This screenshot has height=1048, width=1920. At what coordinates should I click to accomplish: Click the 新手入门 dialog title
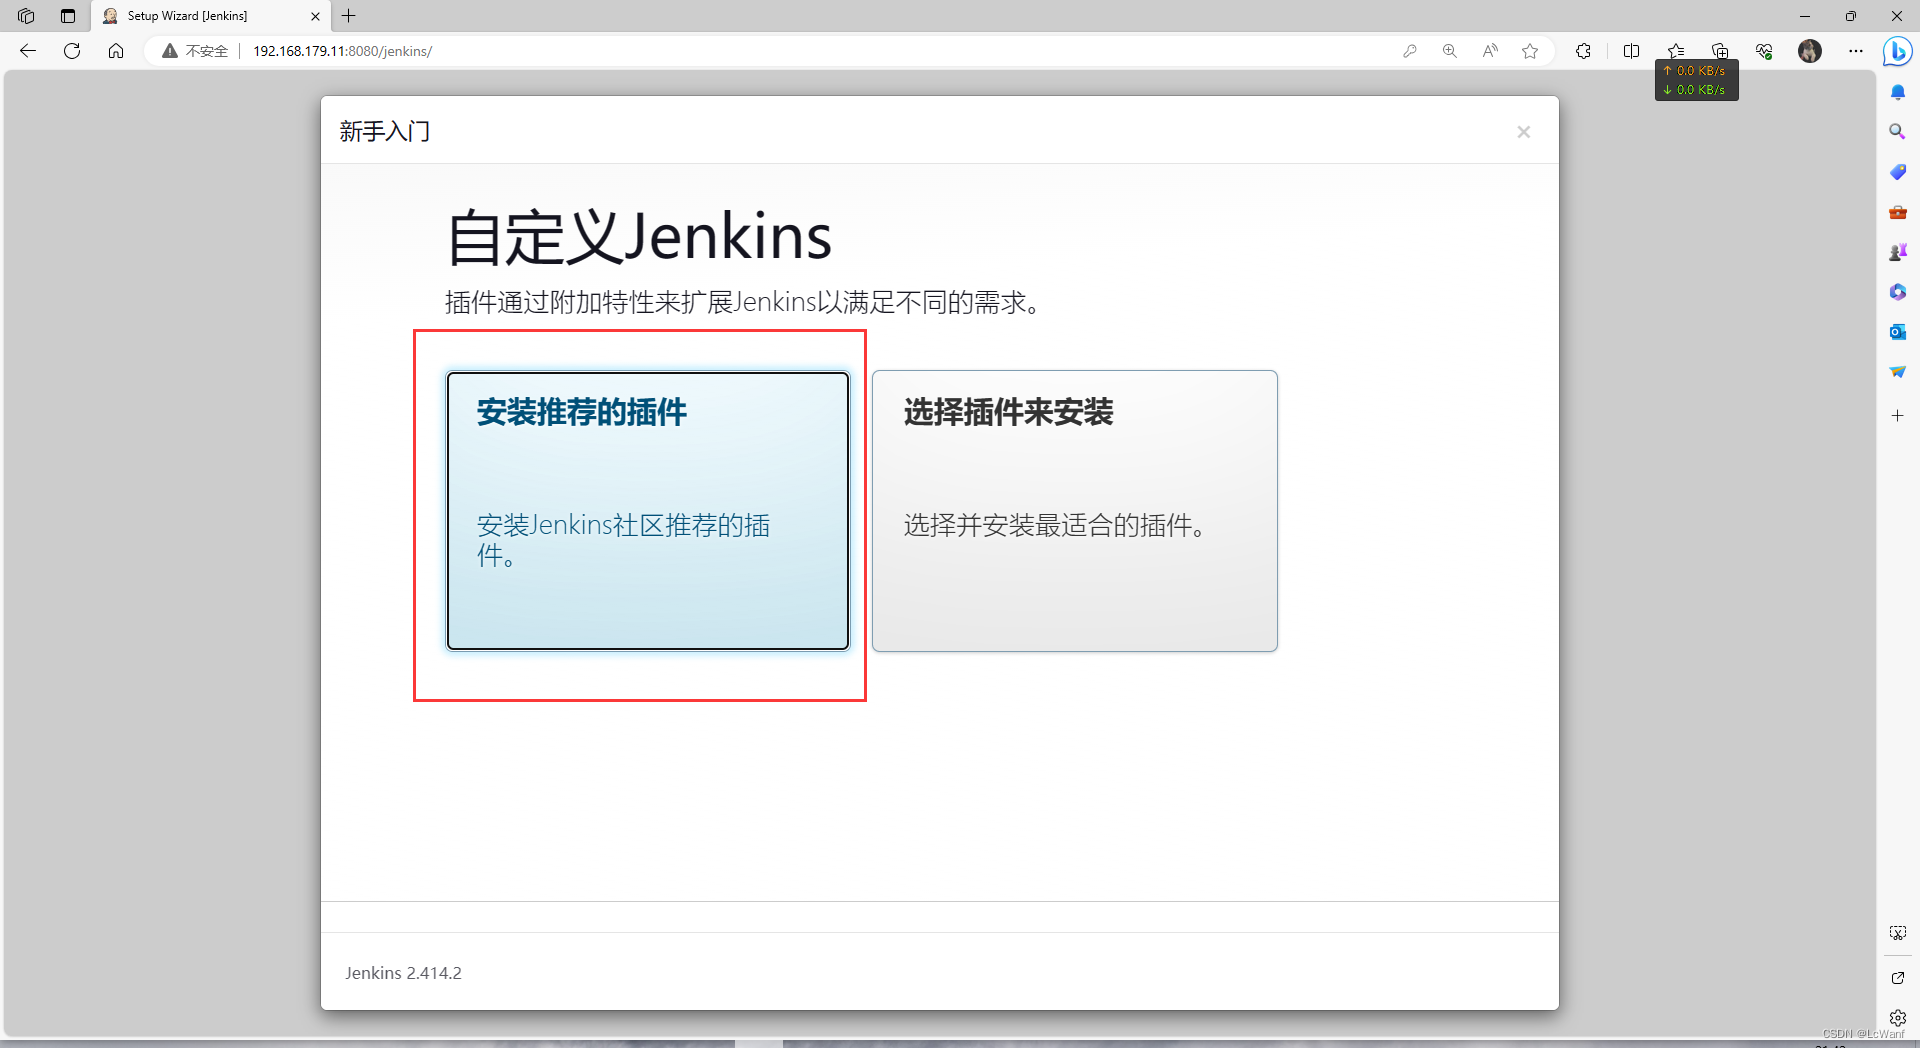pos(385,132)
